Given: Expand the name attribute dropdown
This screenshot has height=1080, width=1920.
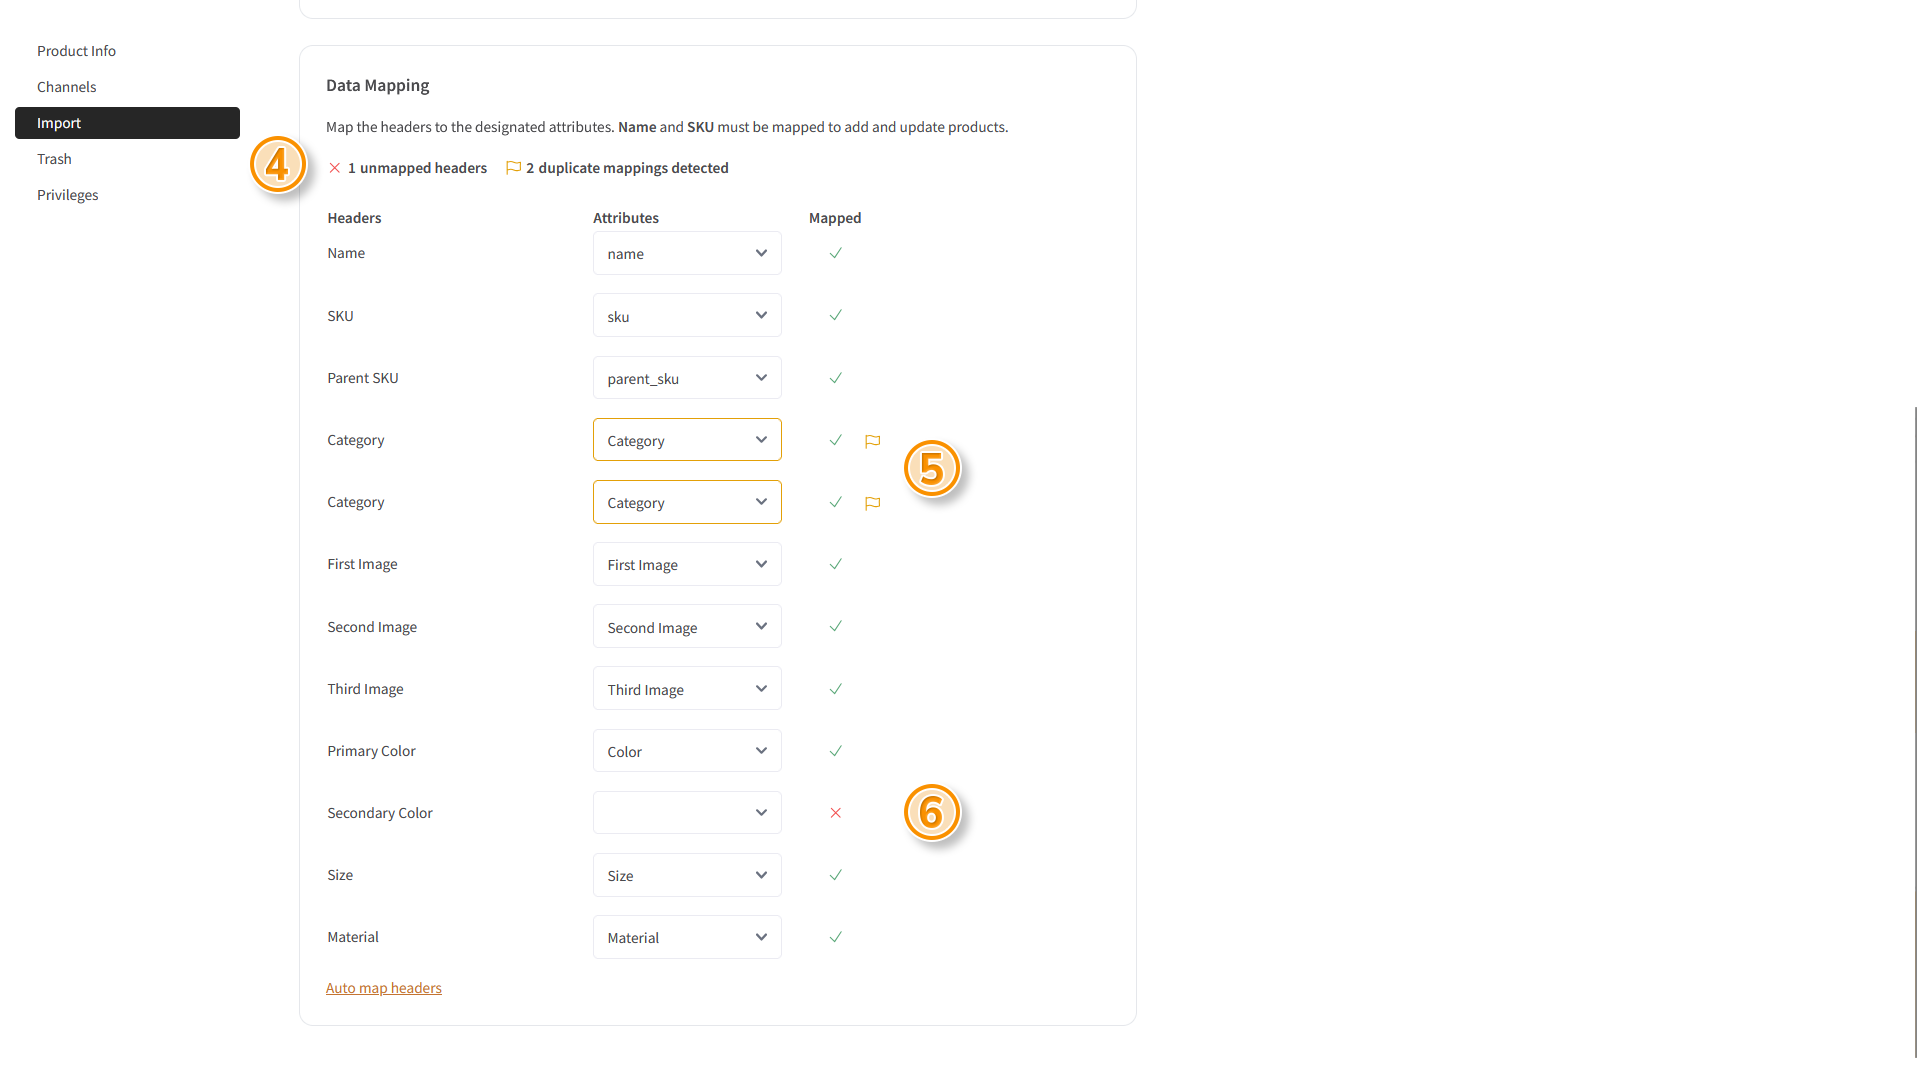Looking at the screenshot, I should click(687, 254).
